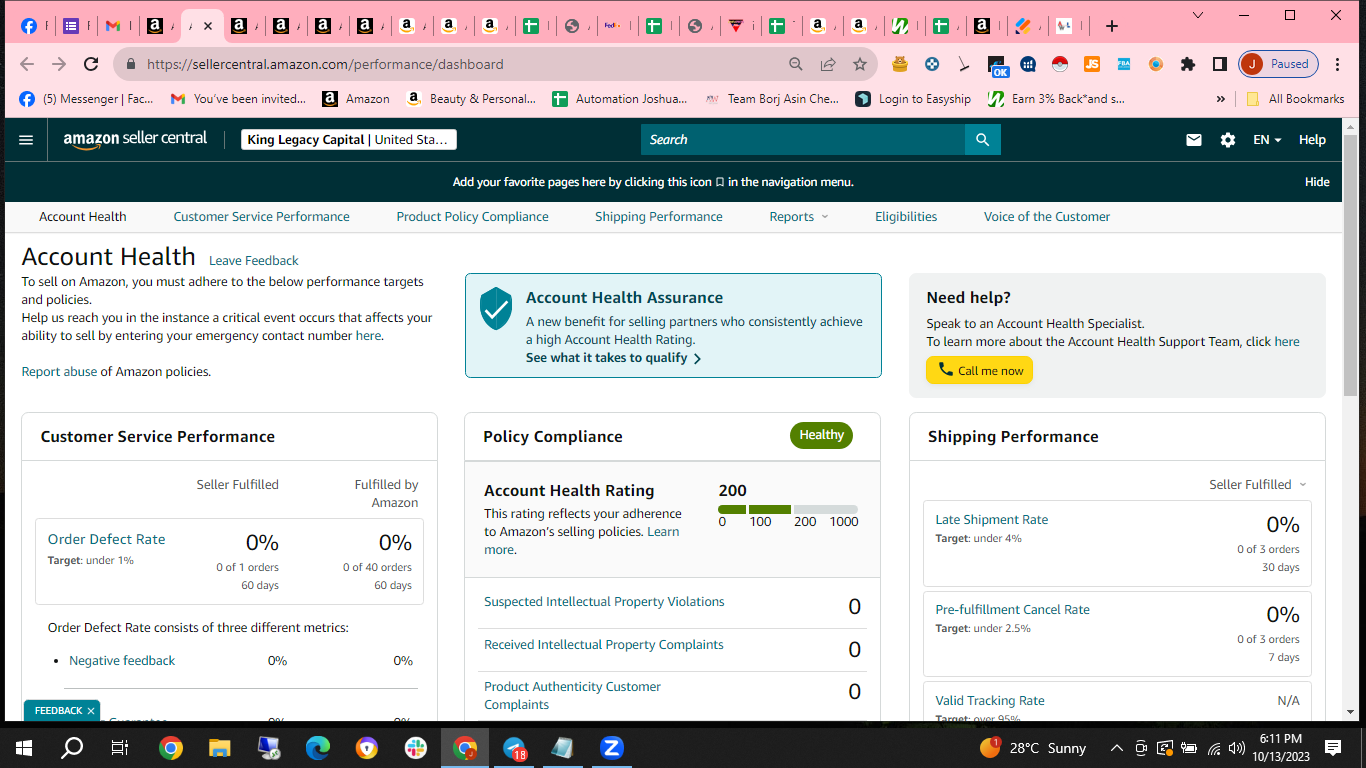
Task: Click the Account Health Assurance shield icon
Action: [496, 309]
